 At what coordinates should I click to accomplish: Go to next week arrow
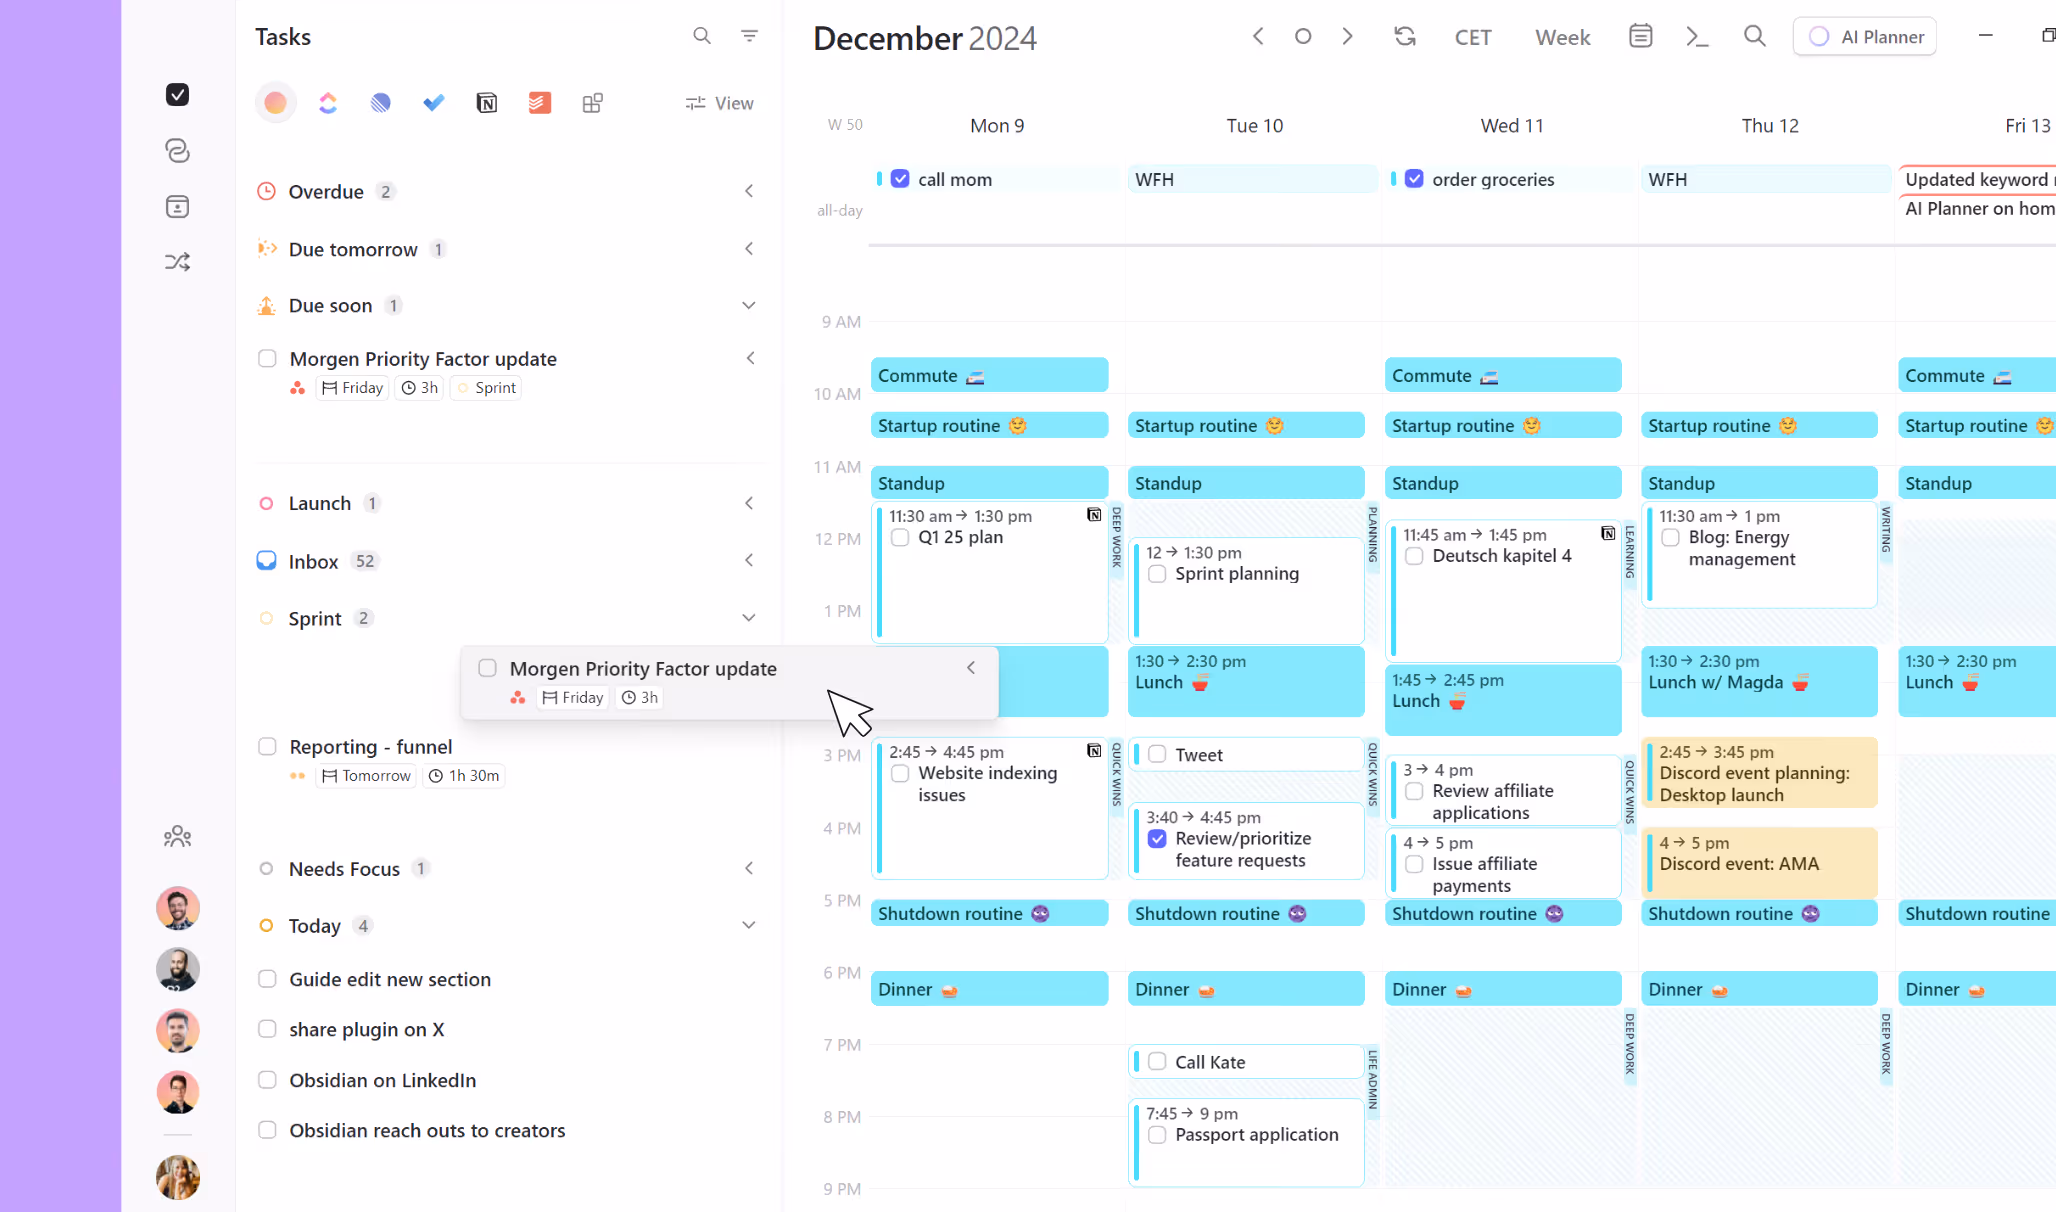tap(1348, 37)
